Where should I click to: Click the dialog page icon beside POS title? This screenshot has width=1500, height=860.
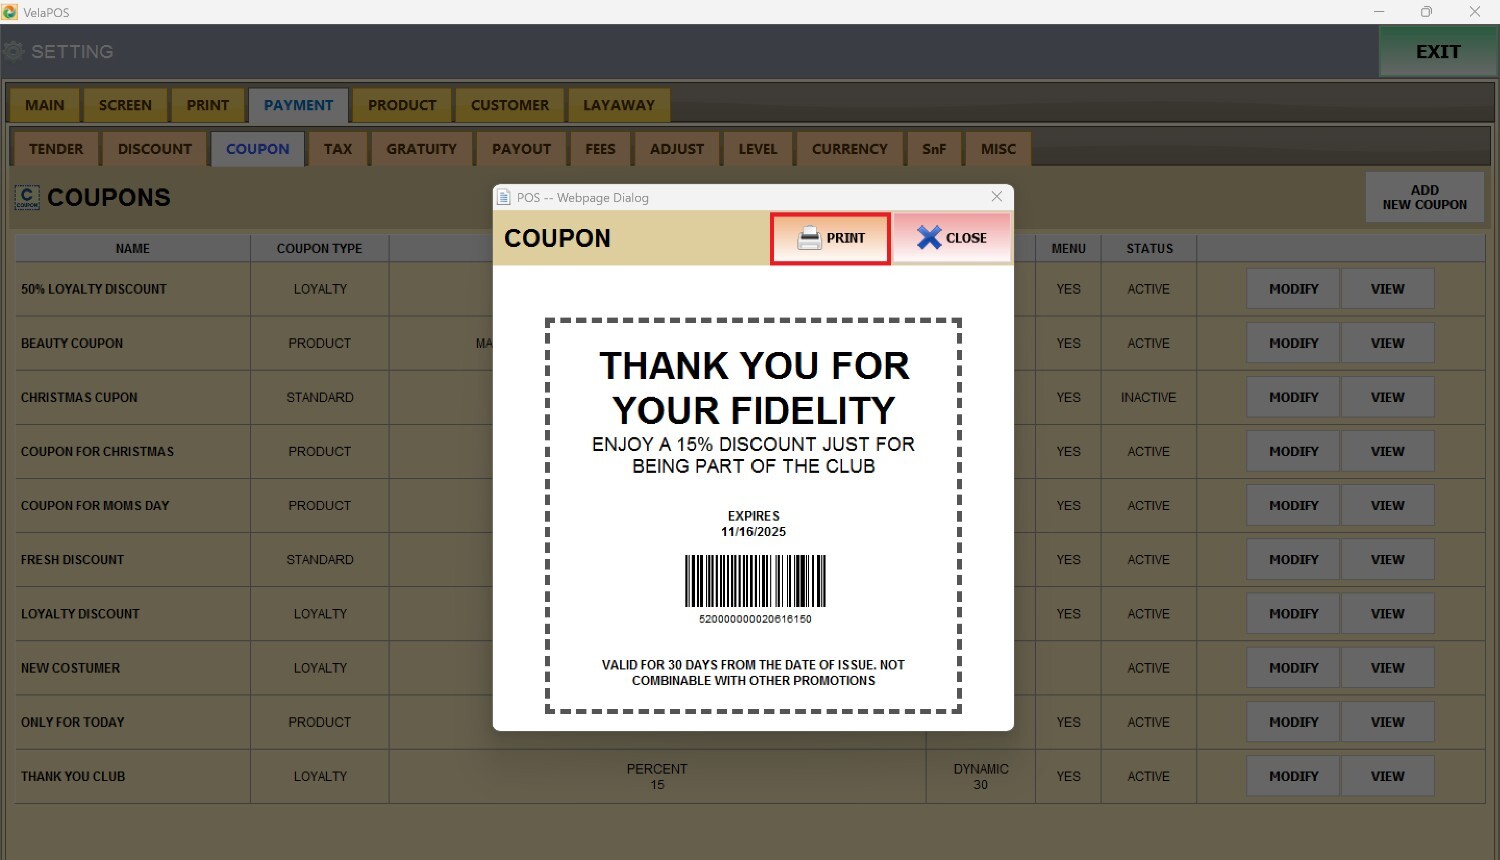(505, 198)
